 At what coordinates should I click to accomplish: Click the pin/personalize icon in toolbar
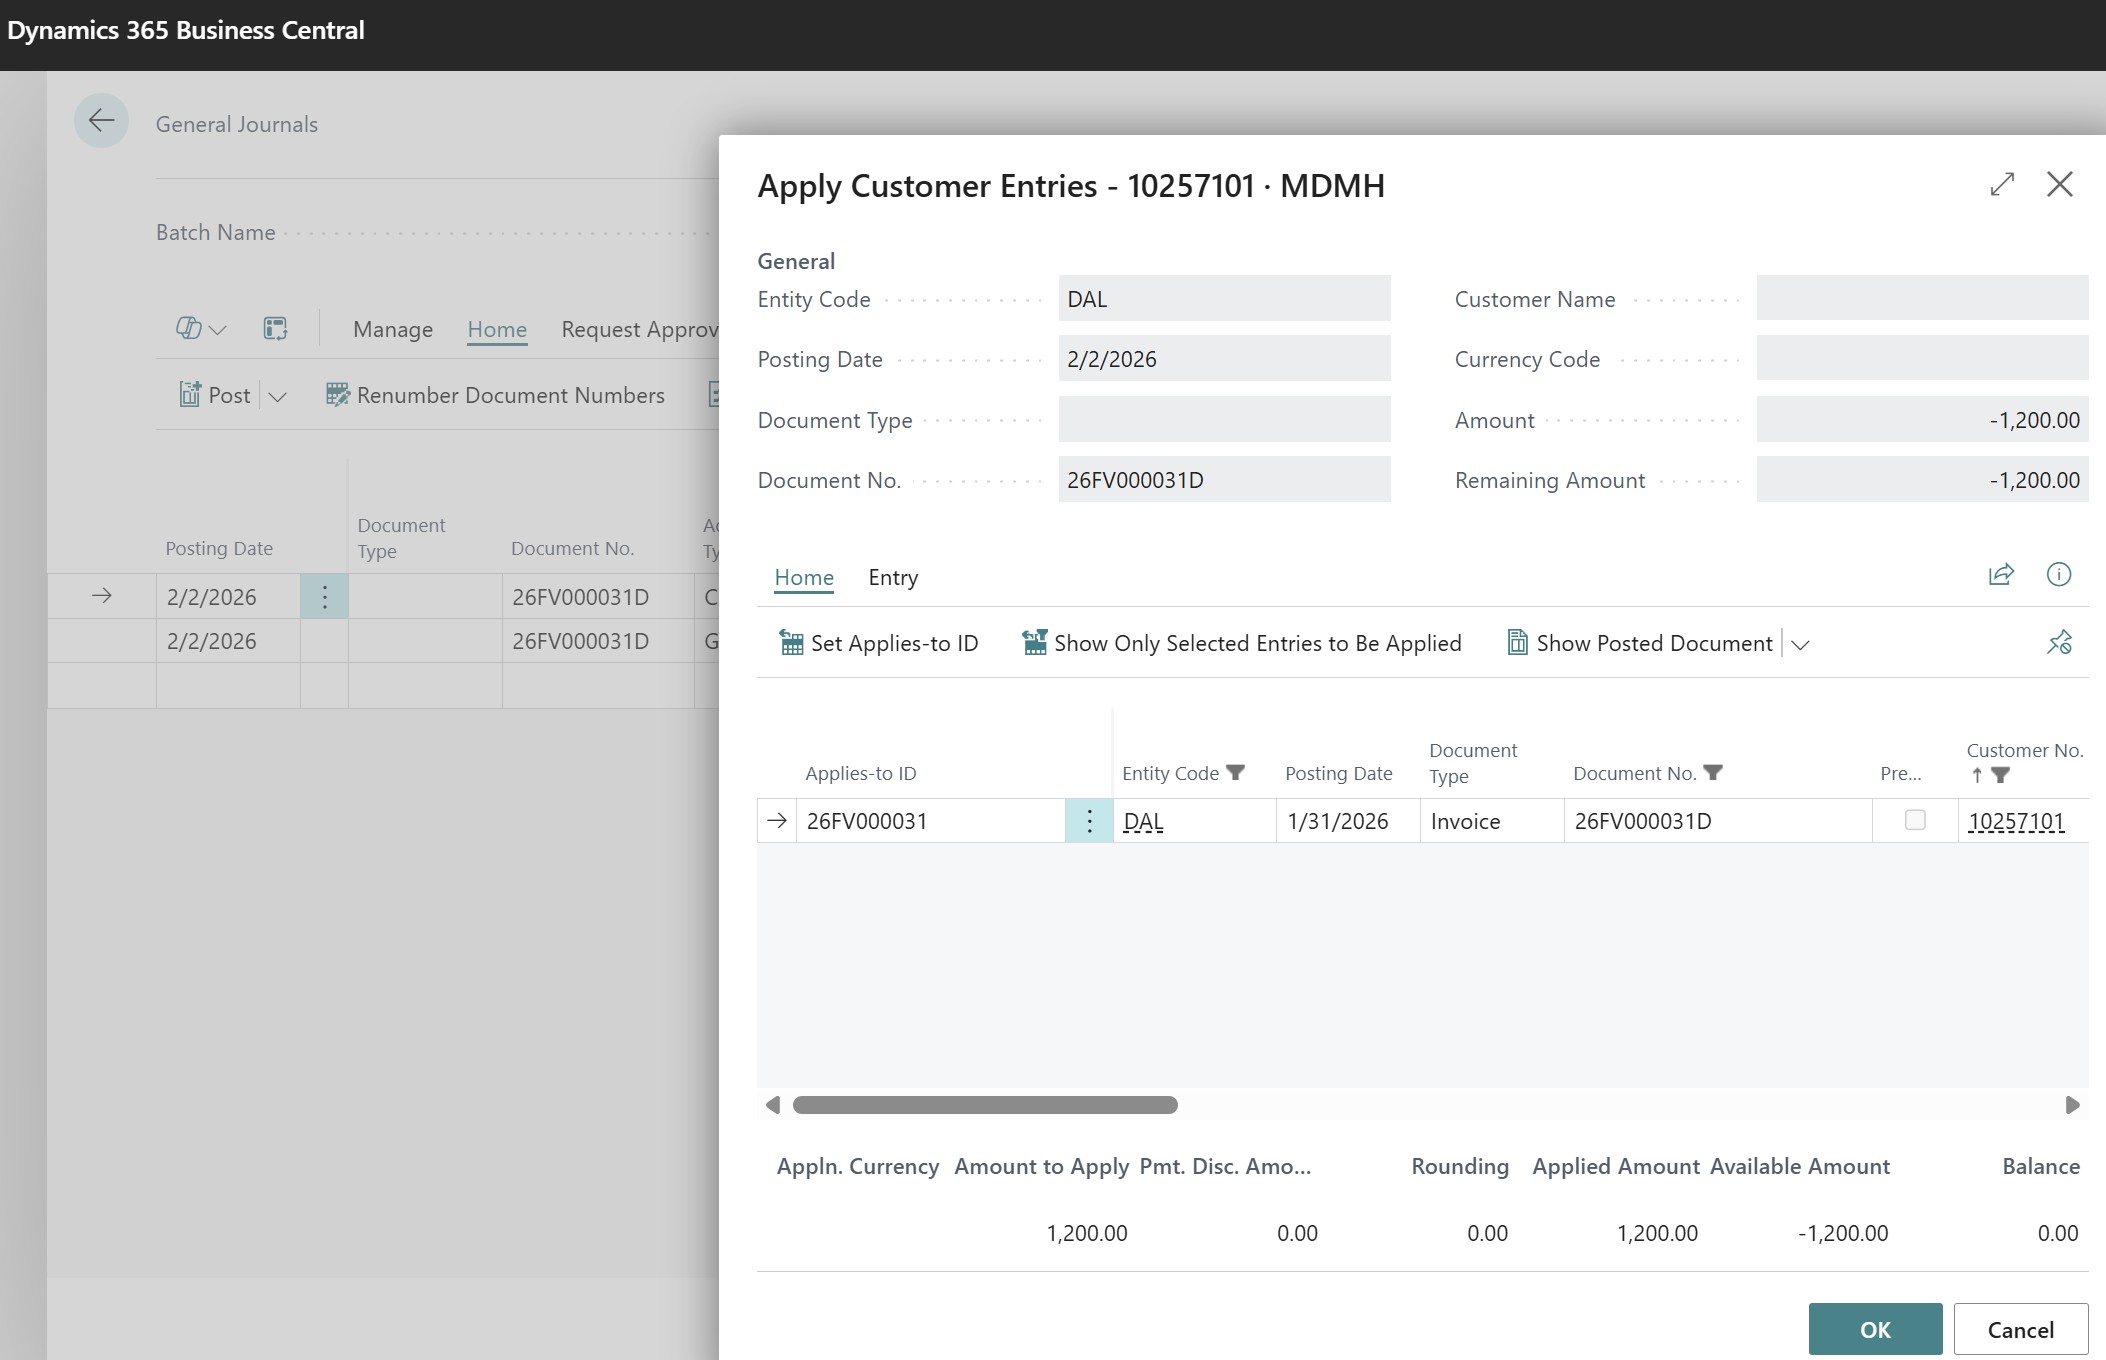pos(2059,642)
